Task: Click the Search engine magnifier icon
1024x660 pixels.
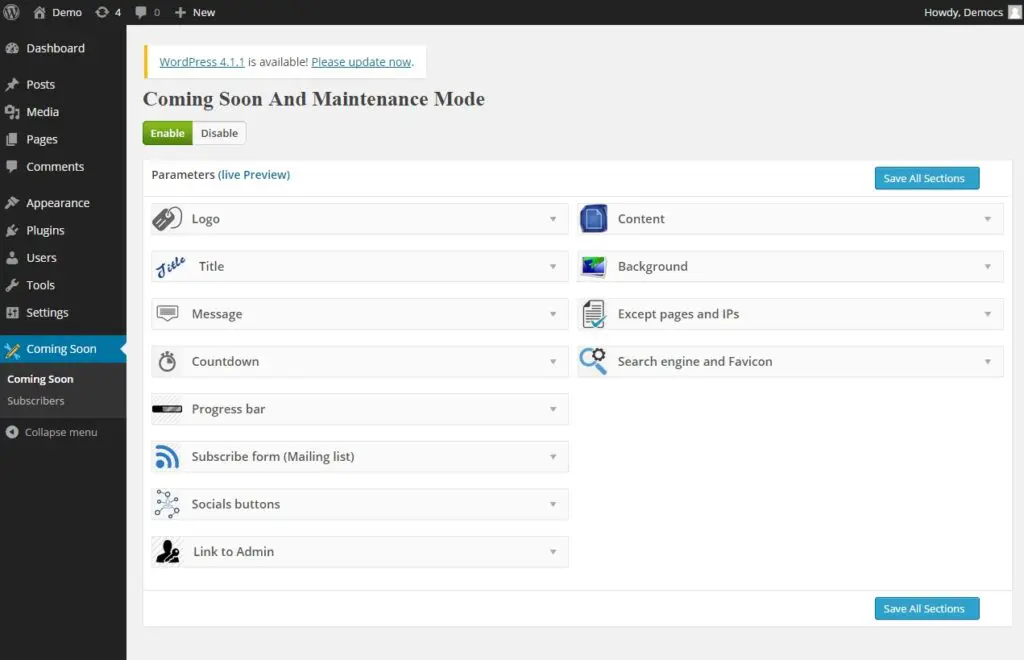Action: coord(593,361)
